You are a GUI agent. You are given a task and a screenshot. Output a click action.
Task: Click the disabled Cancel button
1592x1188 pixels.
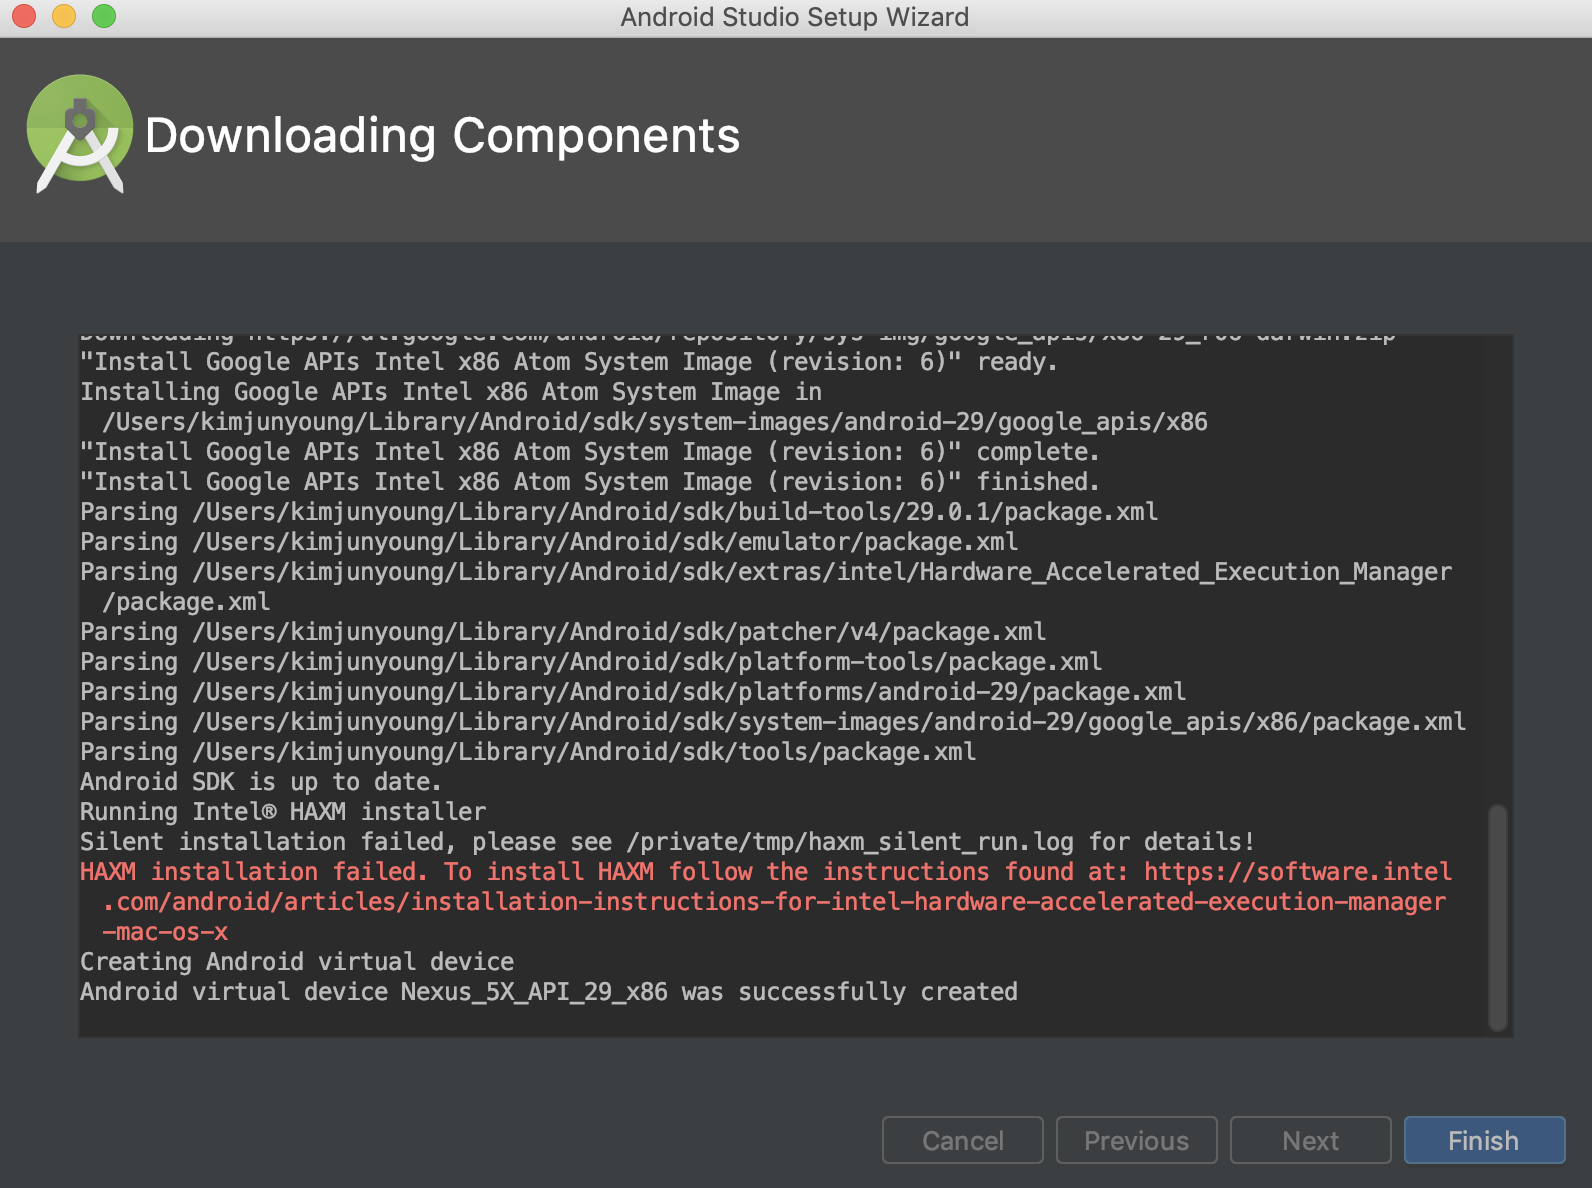pyautogui.click(x=962, y=1140)
